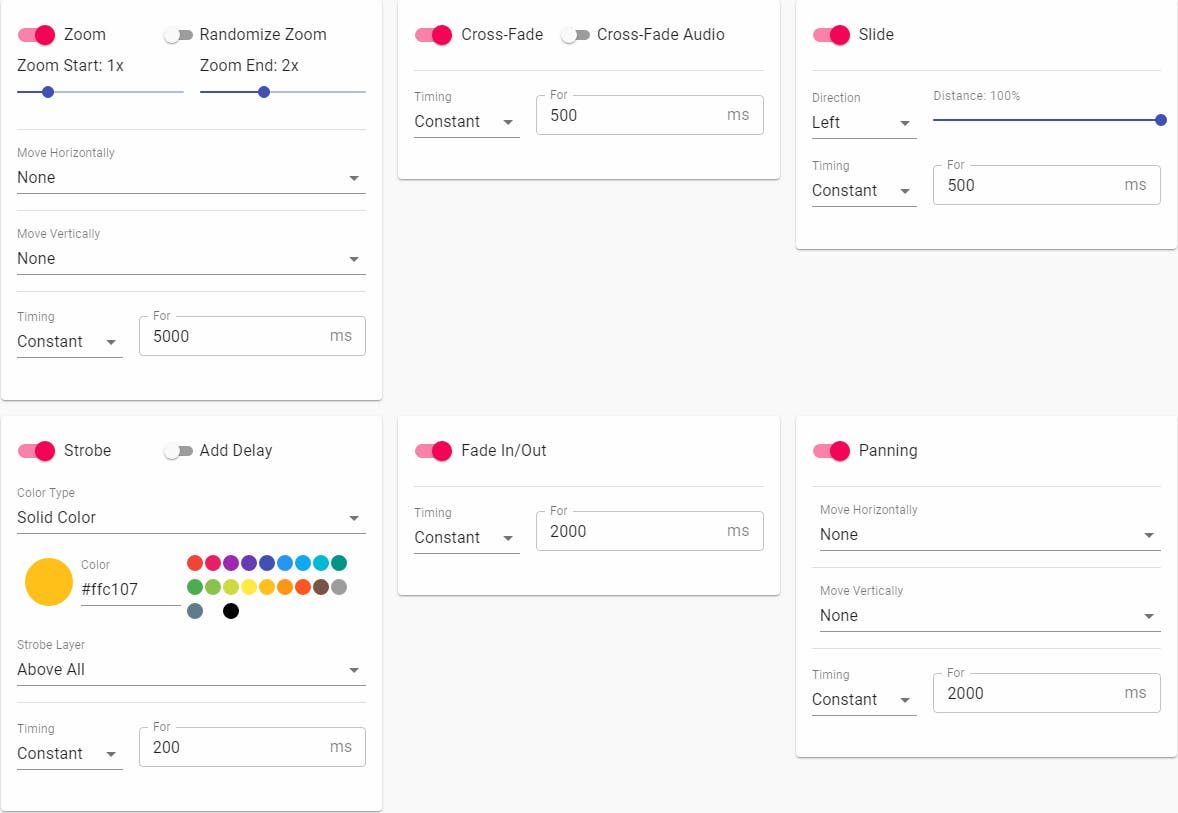The image size is (1178, 813).
Task: Disable the Zoom effect toggle
Action: [36, 34]
